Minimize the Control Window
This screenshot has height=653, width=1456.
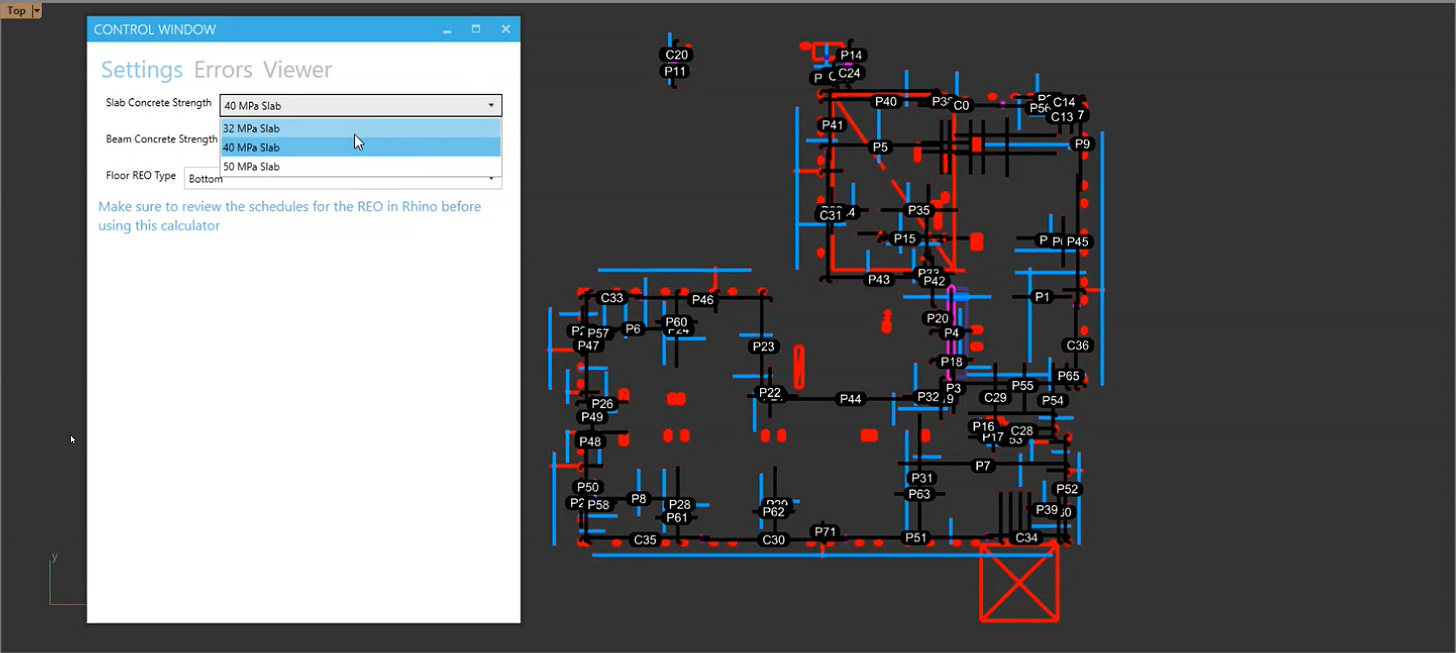pos(448,30)
